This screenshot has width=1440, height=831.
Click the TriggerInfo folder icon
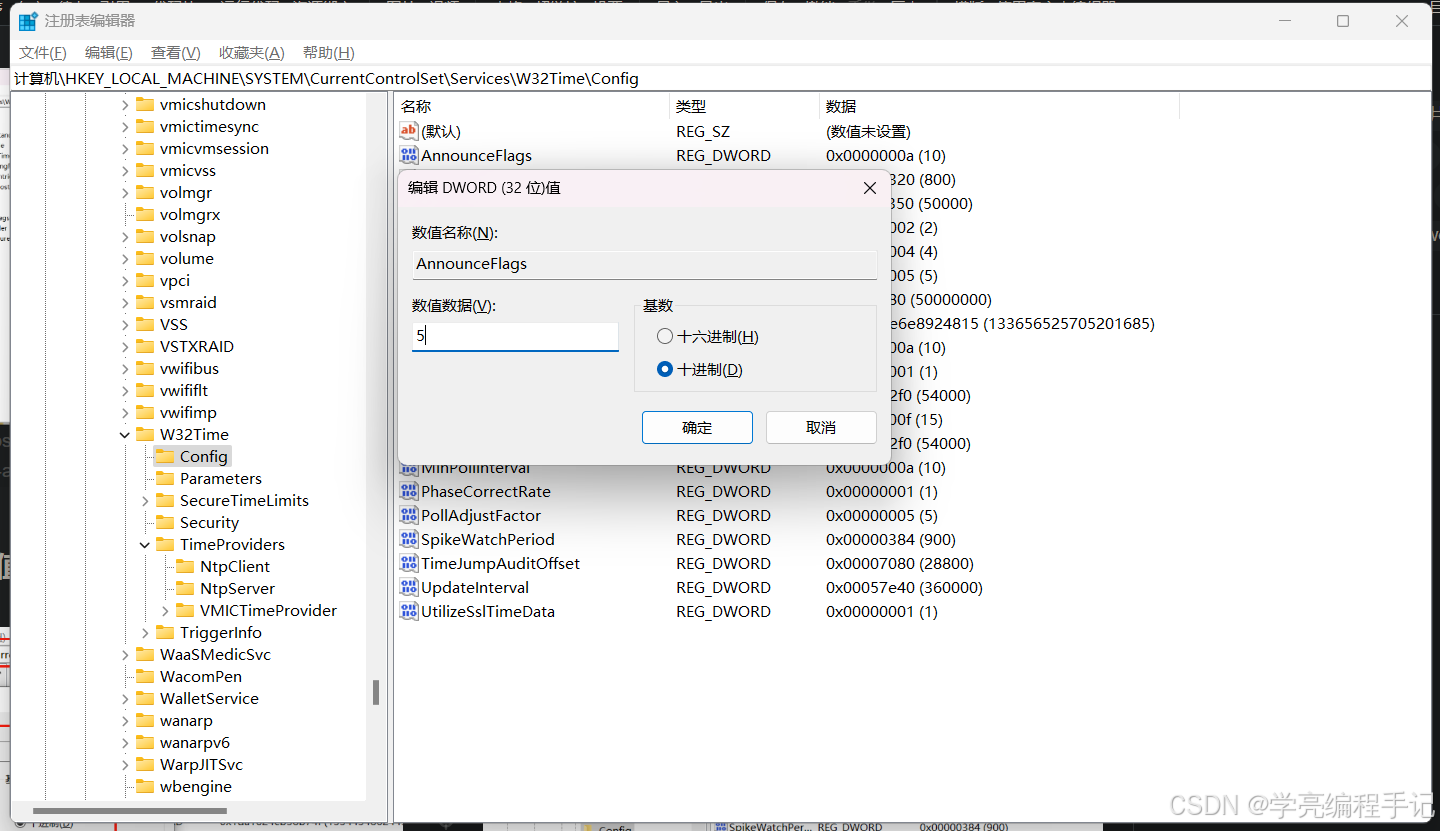(164, 632)
